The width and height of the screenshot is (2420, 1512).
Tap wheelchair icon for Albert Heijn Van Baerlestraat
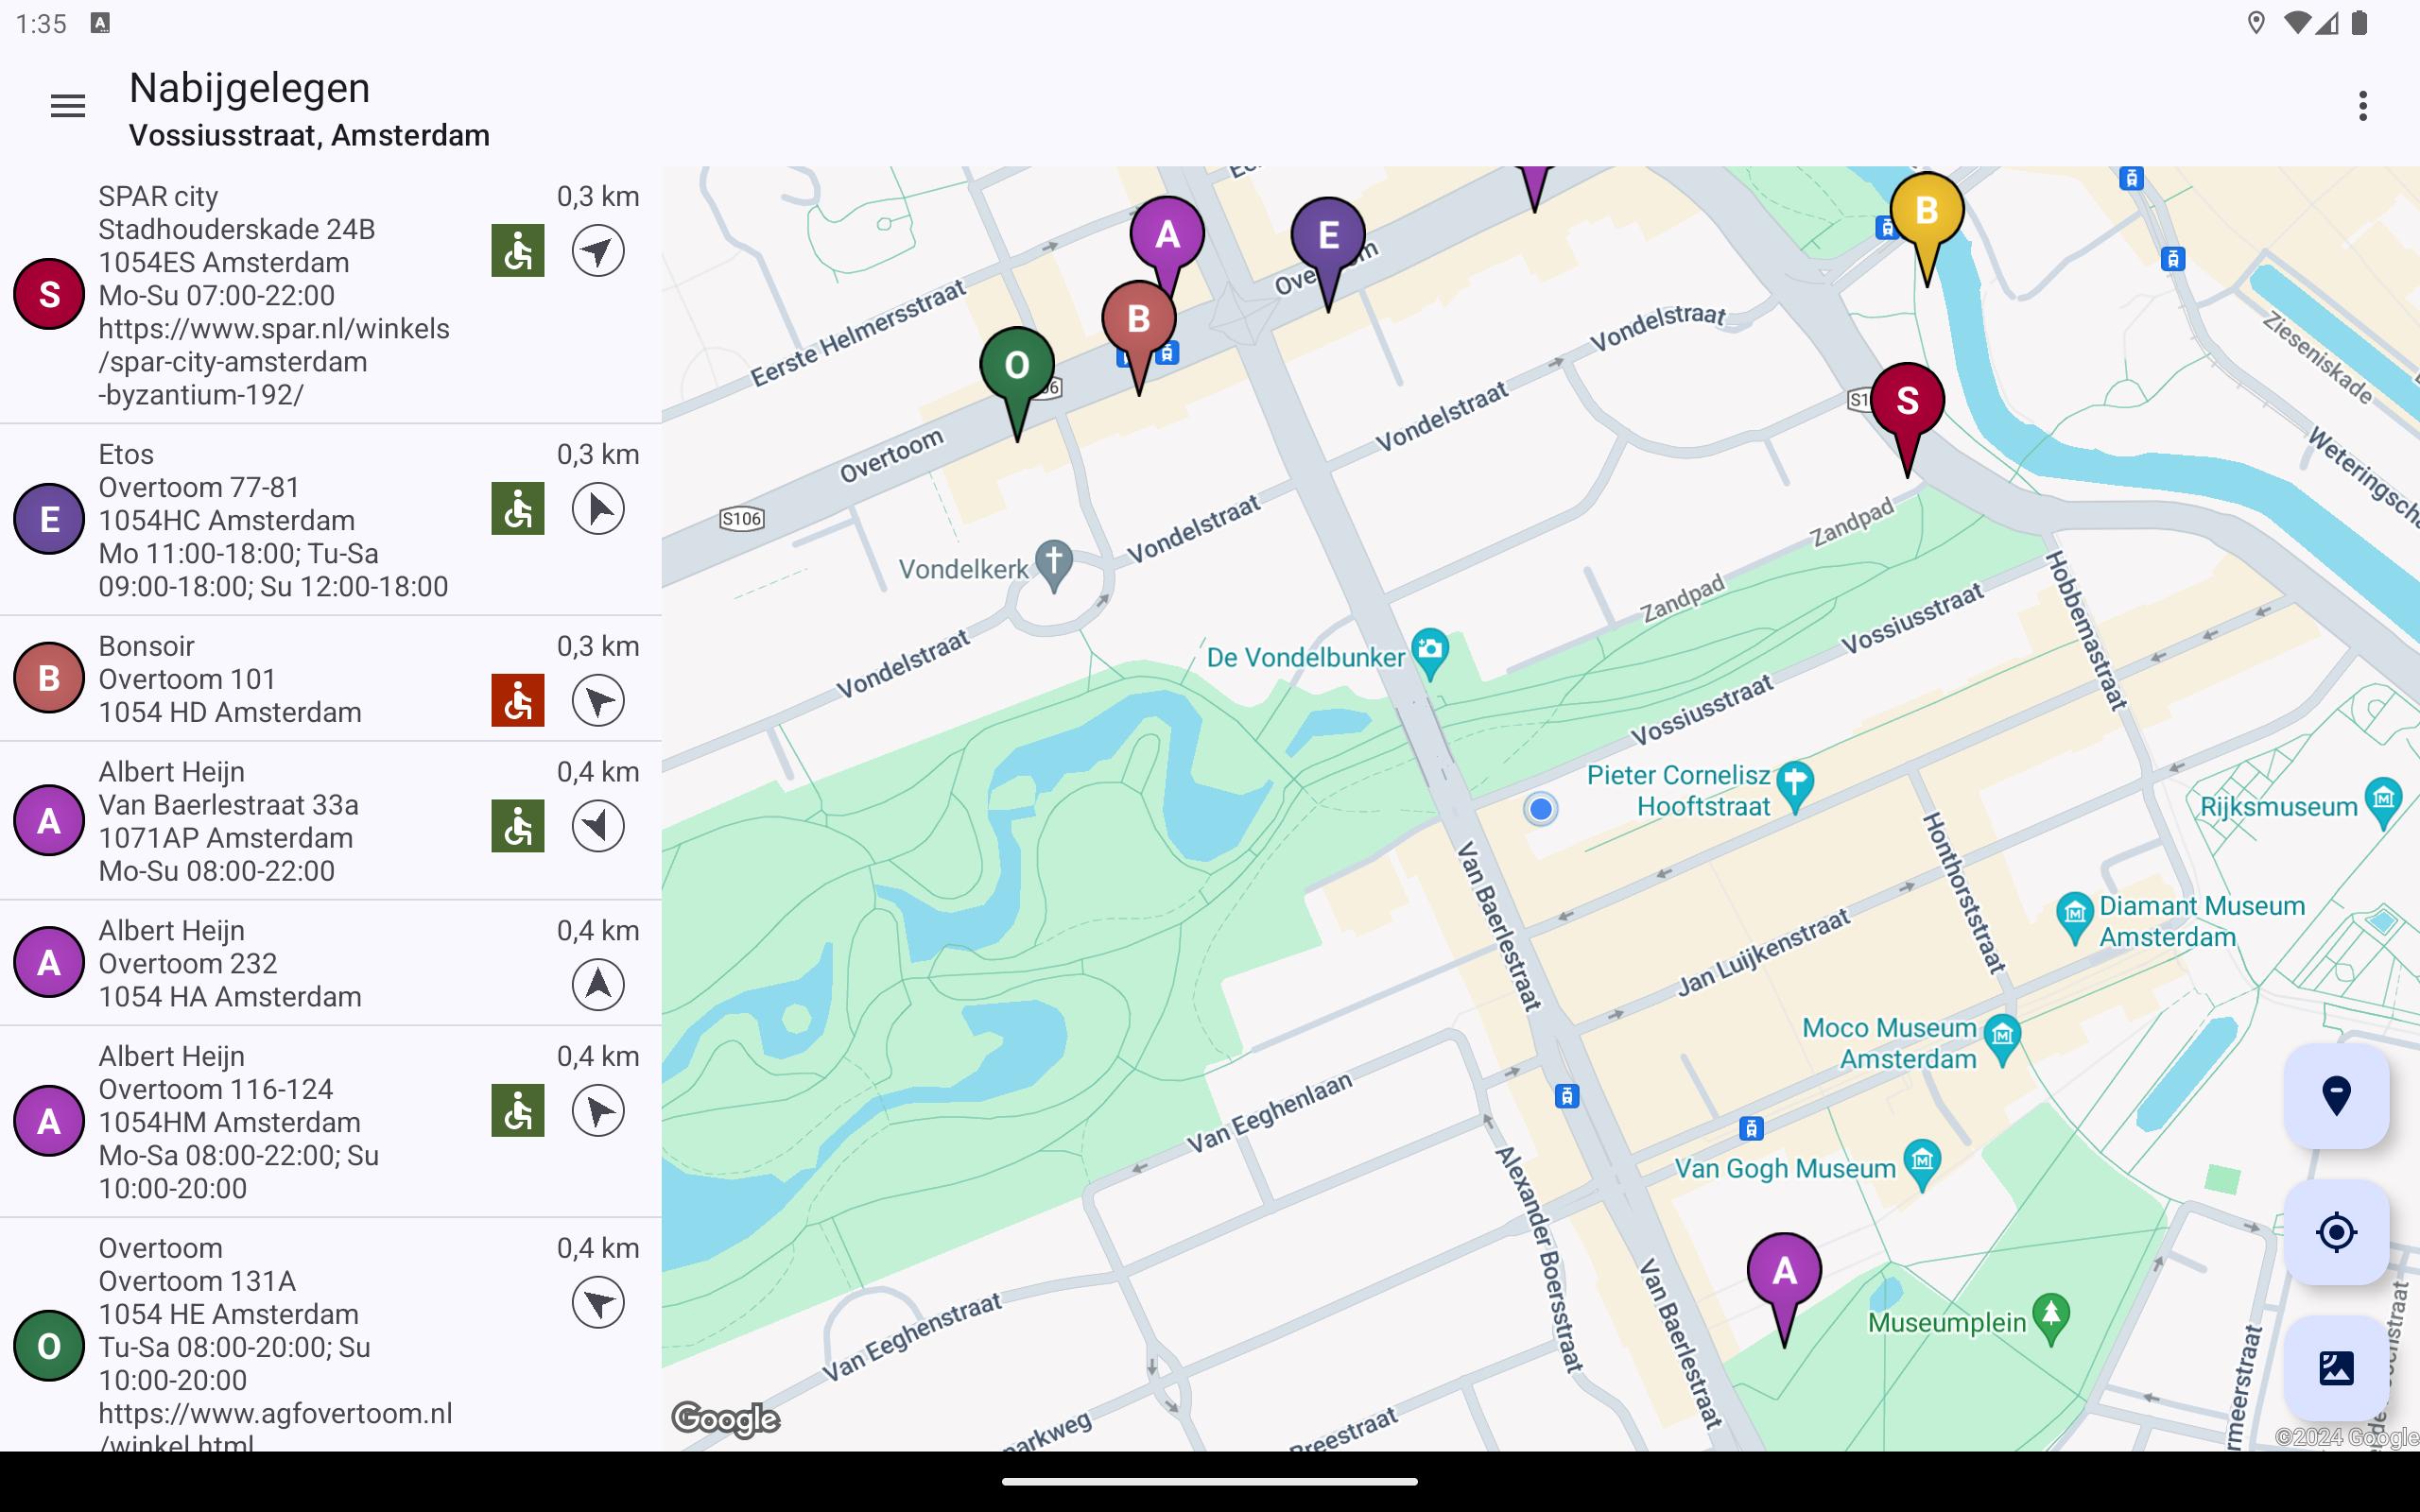518,826
